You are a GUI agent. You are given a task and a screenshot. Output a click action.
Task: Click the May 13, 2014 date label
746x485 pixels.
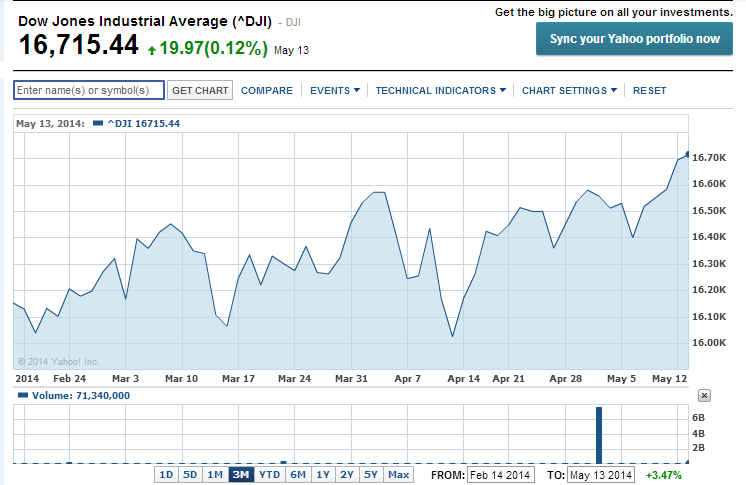[x=50, y=123]
